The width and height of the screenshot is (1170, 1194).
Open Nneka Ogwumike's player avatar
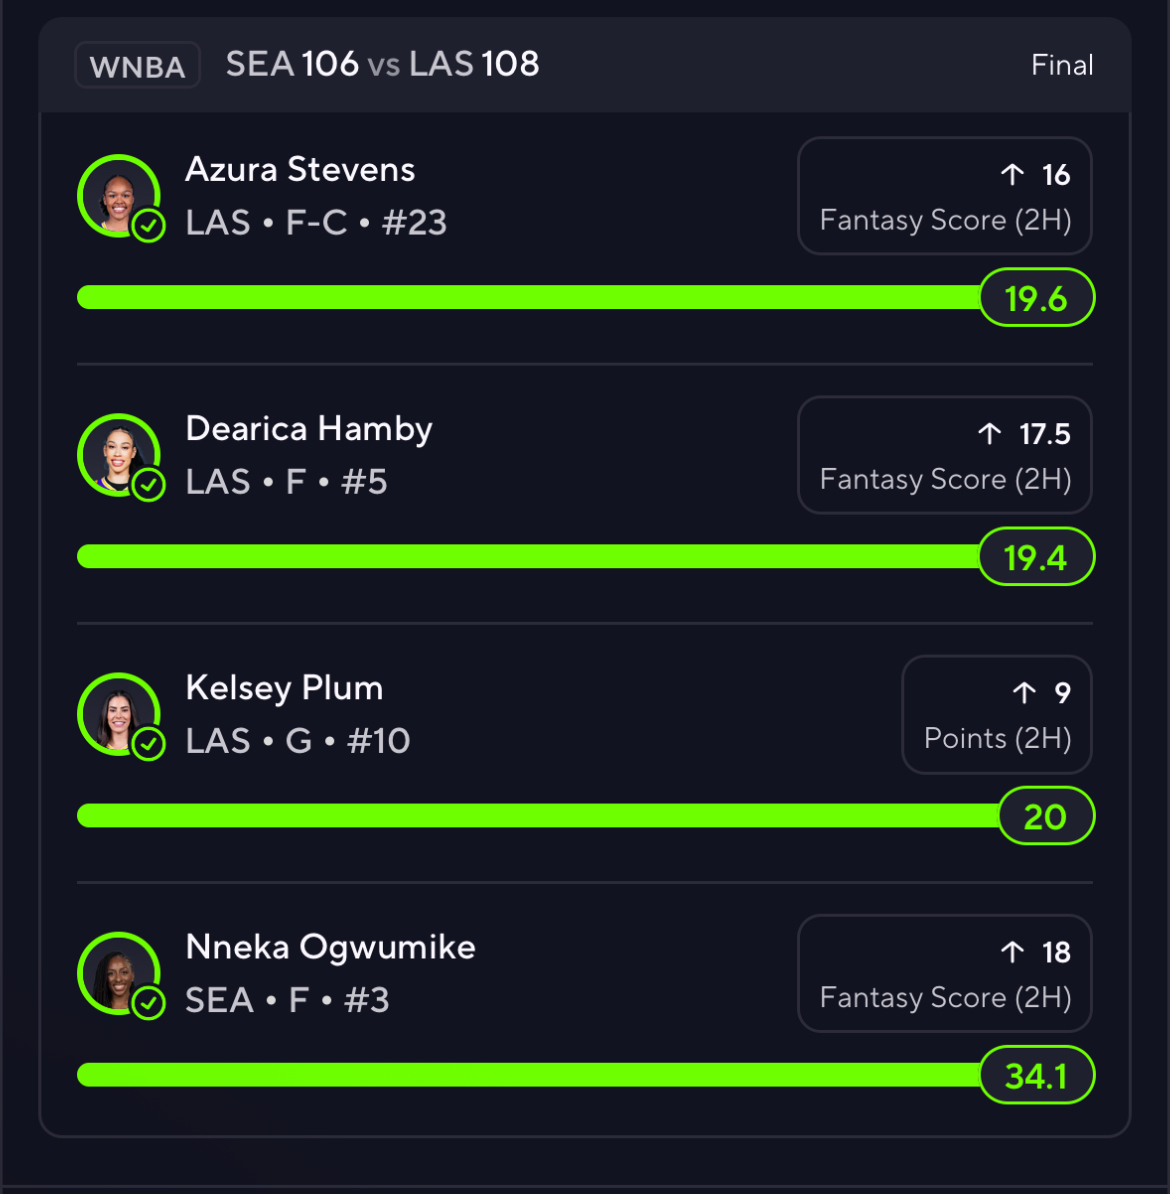(117, 972)
